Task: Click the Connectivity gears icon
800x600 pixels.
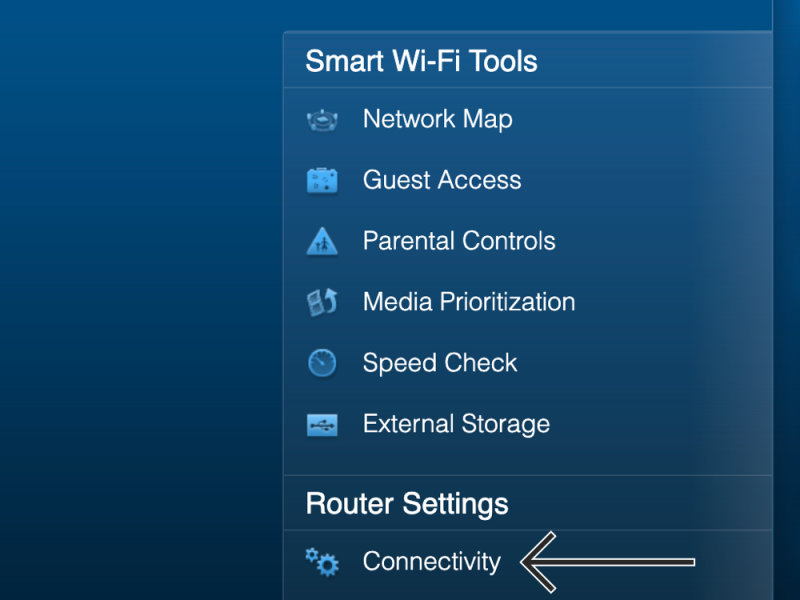Action: [x=322, y=562]
